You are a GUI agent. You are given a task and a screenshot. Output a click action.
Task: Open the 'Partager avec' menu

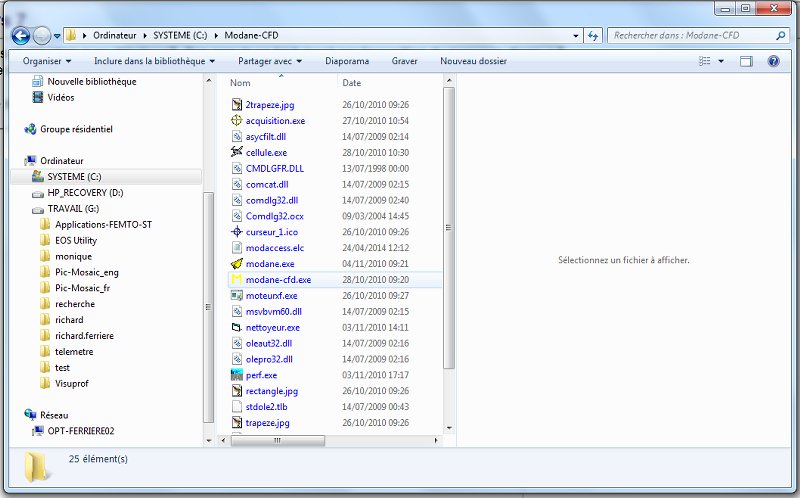click(x=270, y=61)
